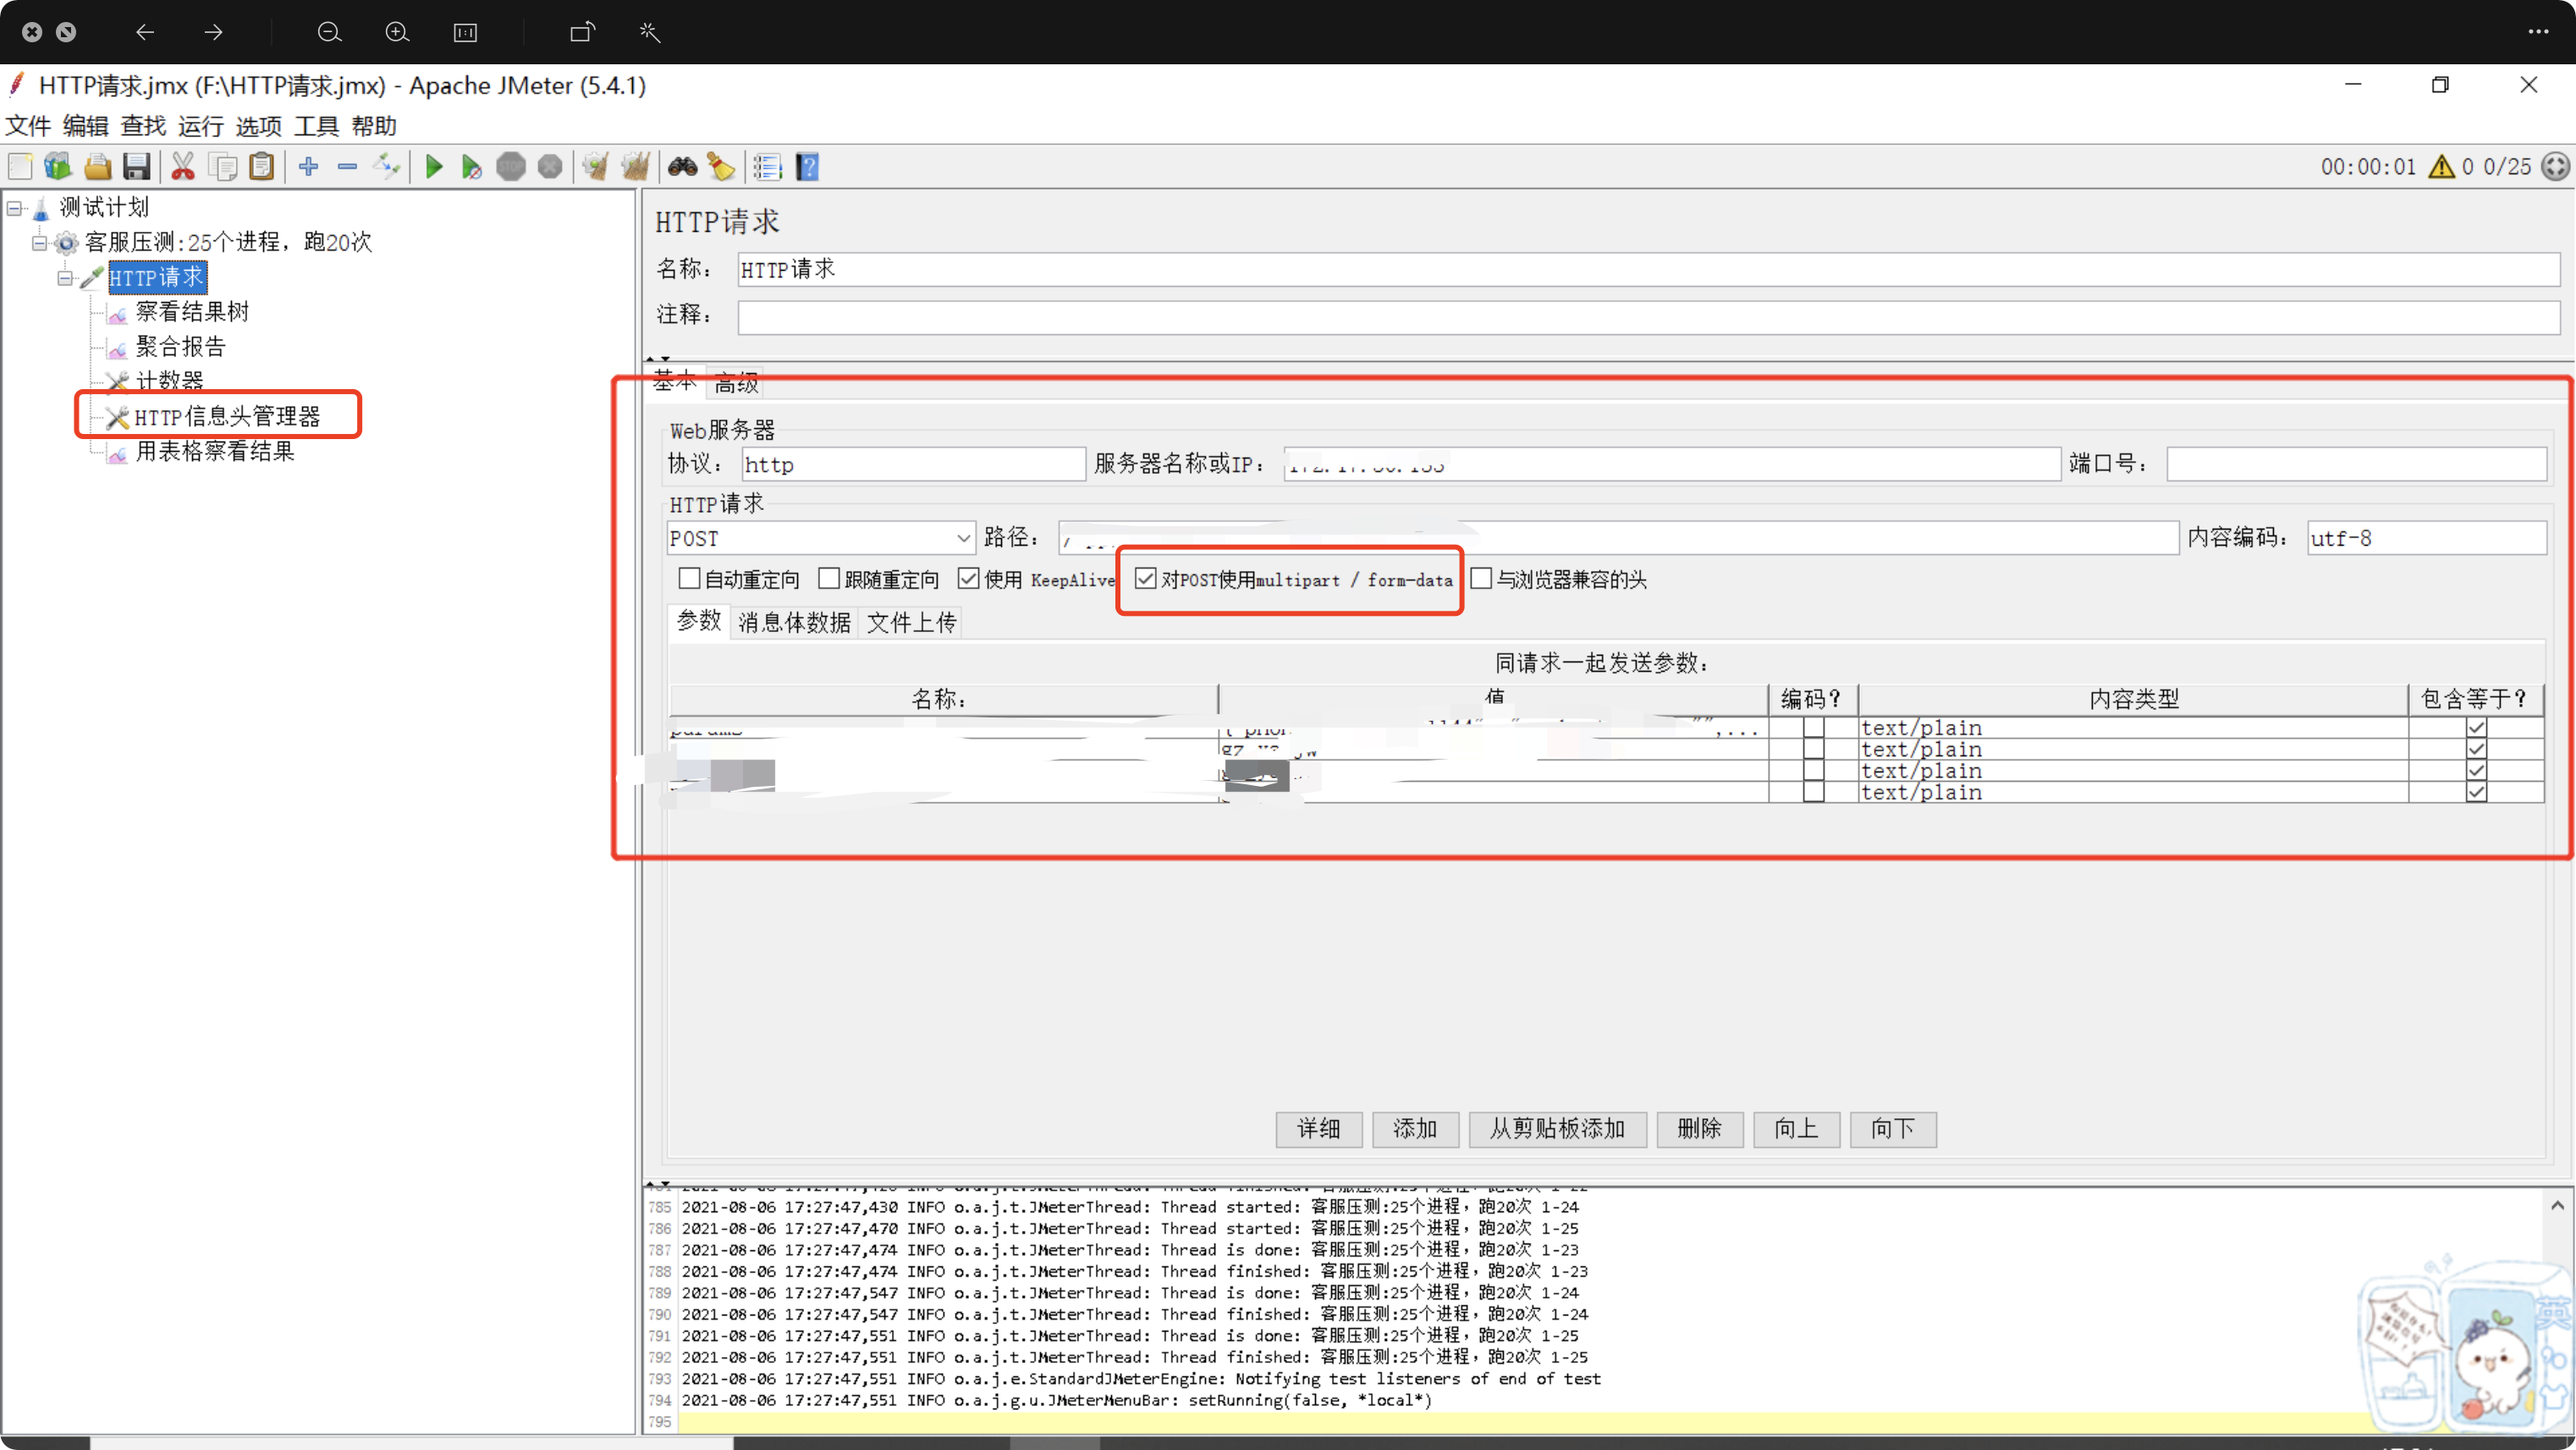Click the back arrow in viewer bar
The height and width of the screenshot is (1450, 2576).
coord(145,32)
